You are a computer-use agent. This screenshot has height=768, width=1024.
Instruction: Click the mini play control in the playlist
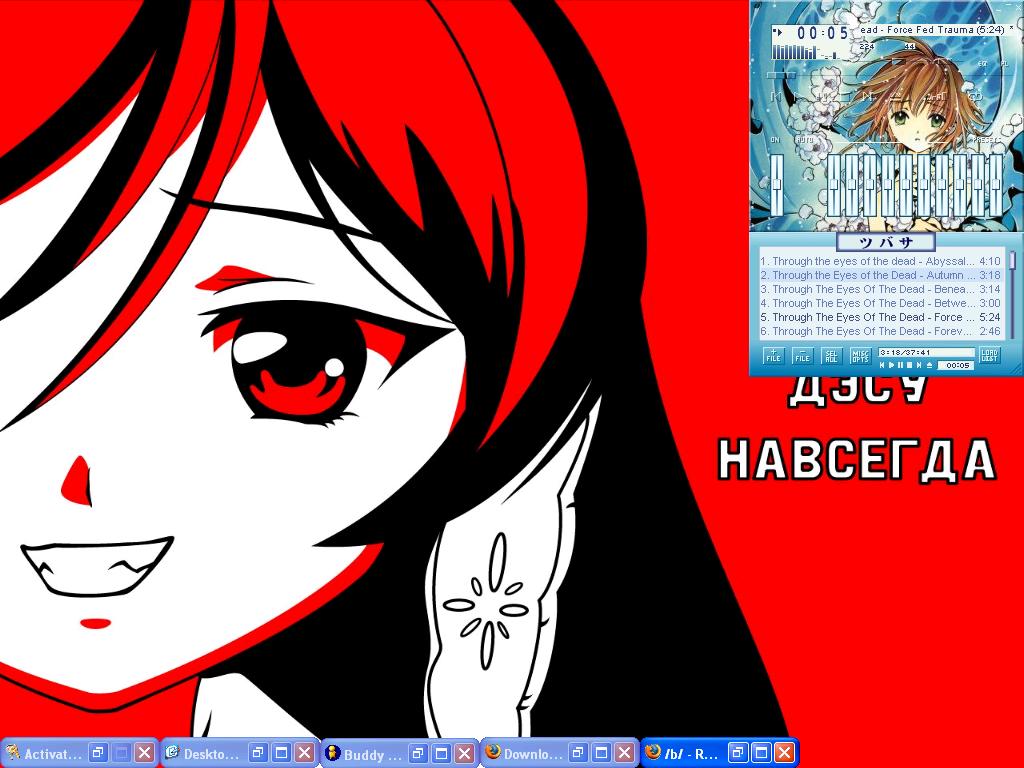pos(891,365)
